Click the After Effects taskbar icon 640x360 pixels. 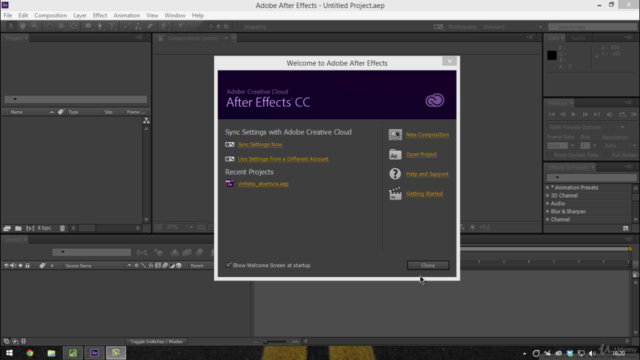[94, 353]
